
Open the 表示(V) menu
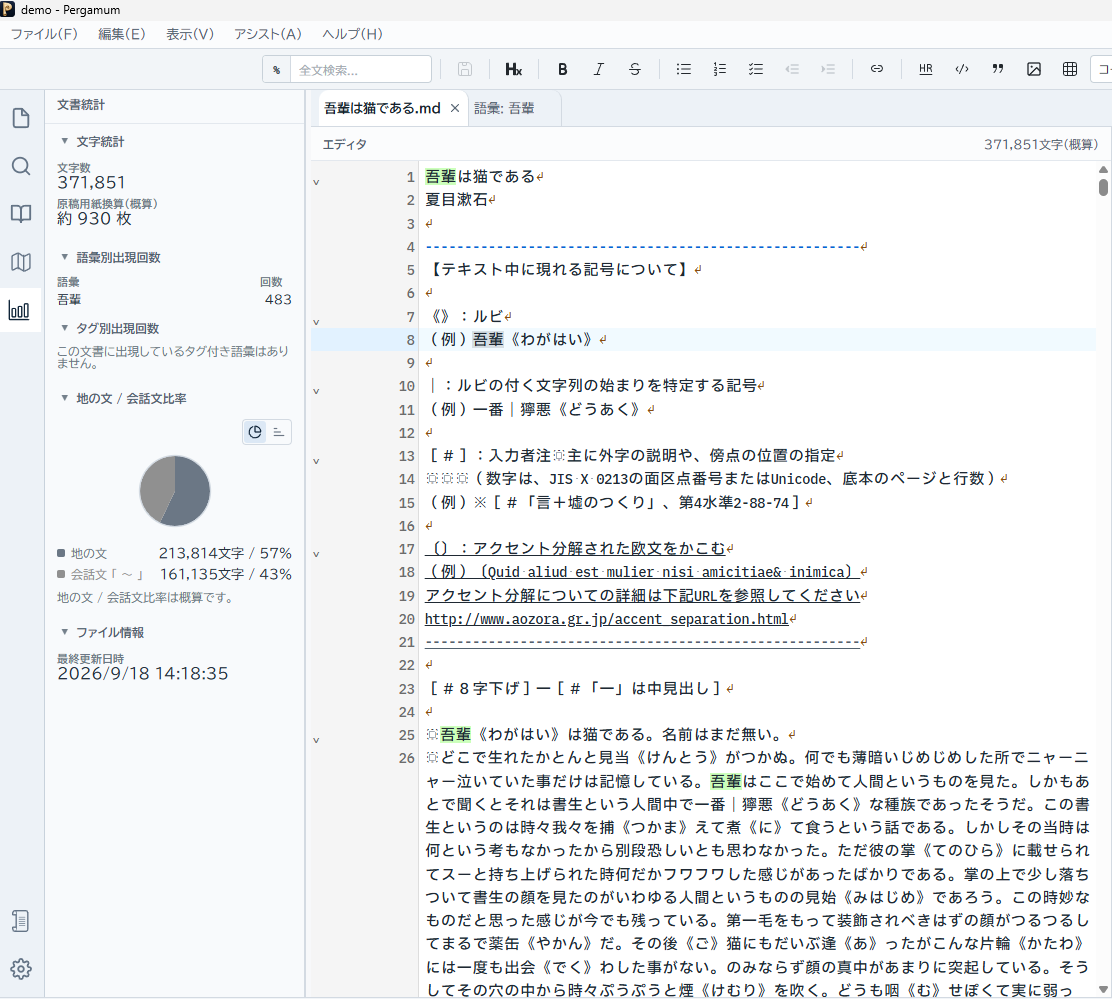coord(189,34)
